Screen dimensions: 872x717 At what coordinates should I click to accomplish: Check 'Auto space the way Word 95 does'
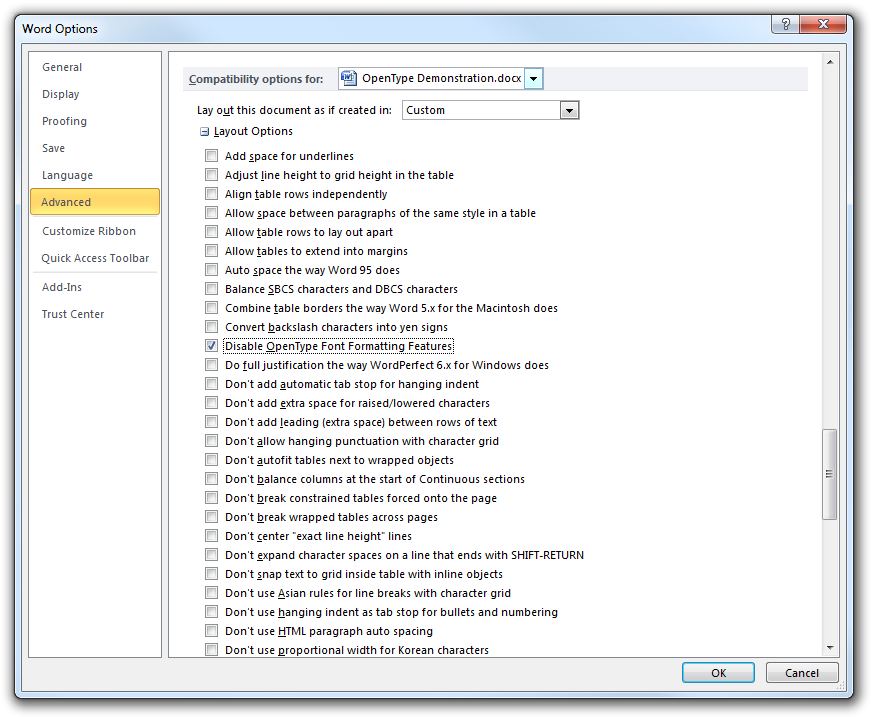pyautogui.click(x=211, y=269)
